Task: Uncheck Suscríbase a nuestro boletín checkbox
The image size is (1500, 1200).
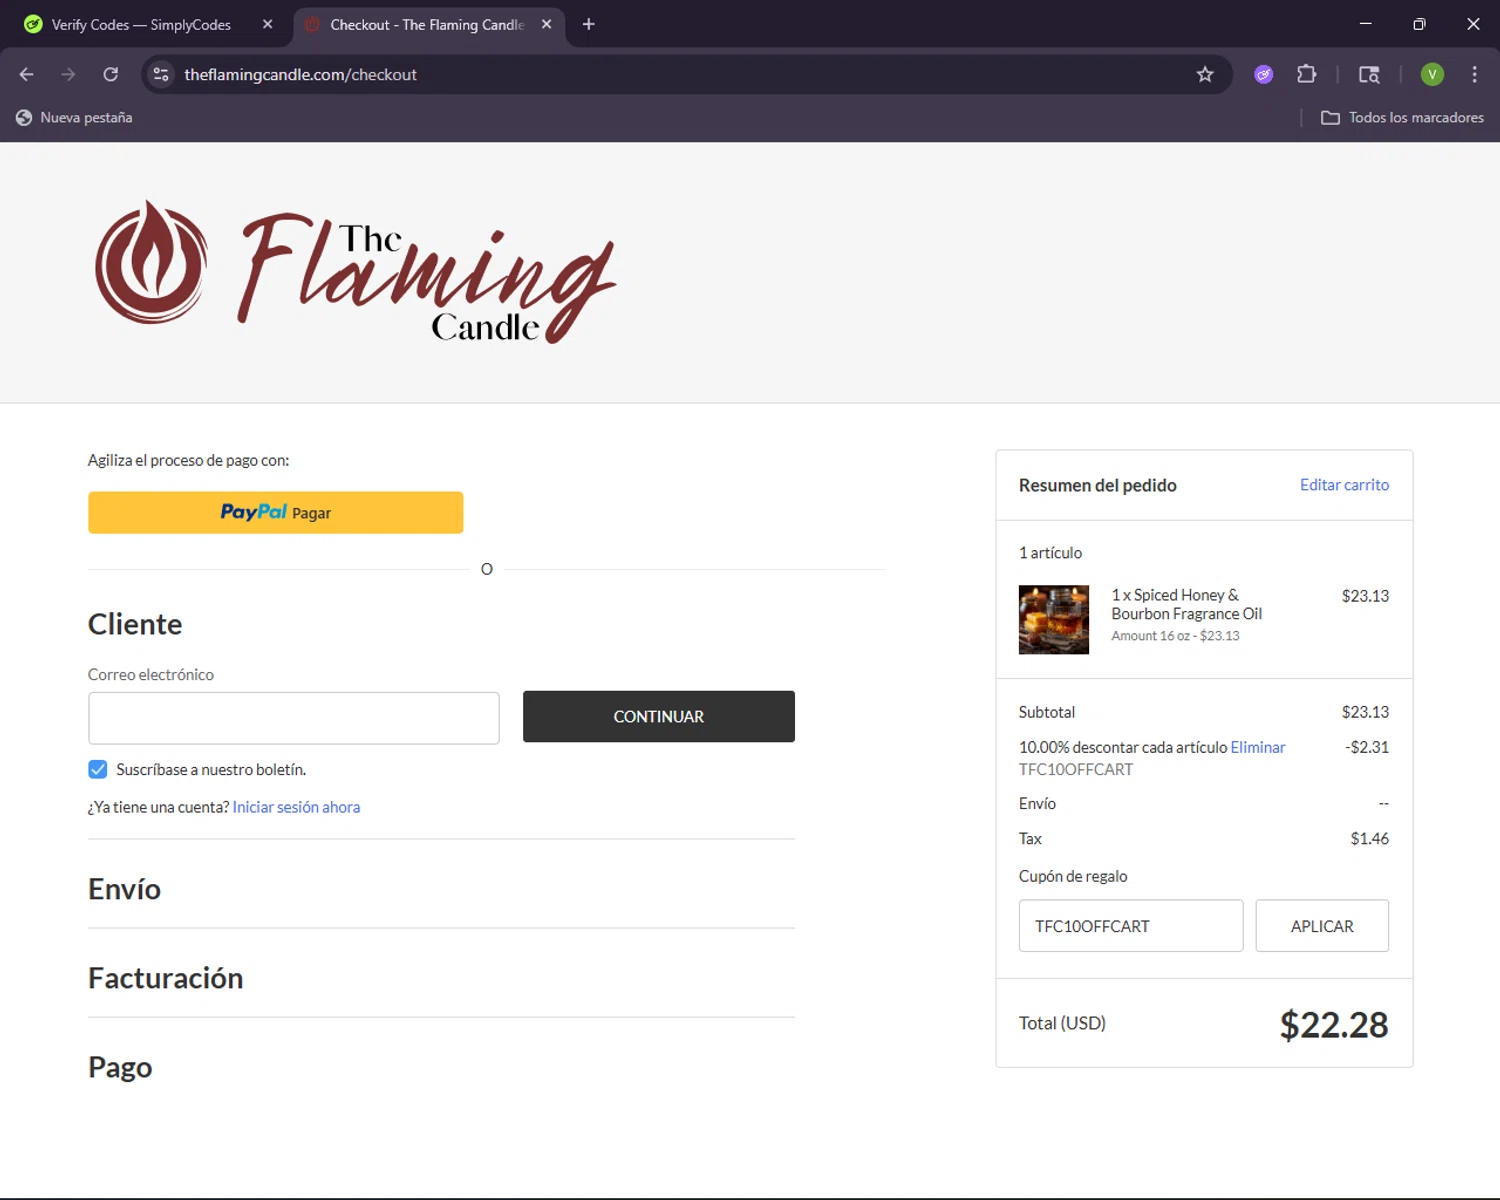Action: click(x=97, y=769)
